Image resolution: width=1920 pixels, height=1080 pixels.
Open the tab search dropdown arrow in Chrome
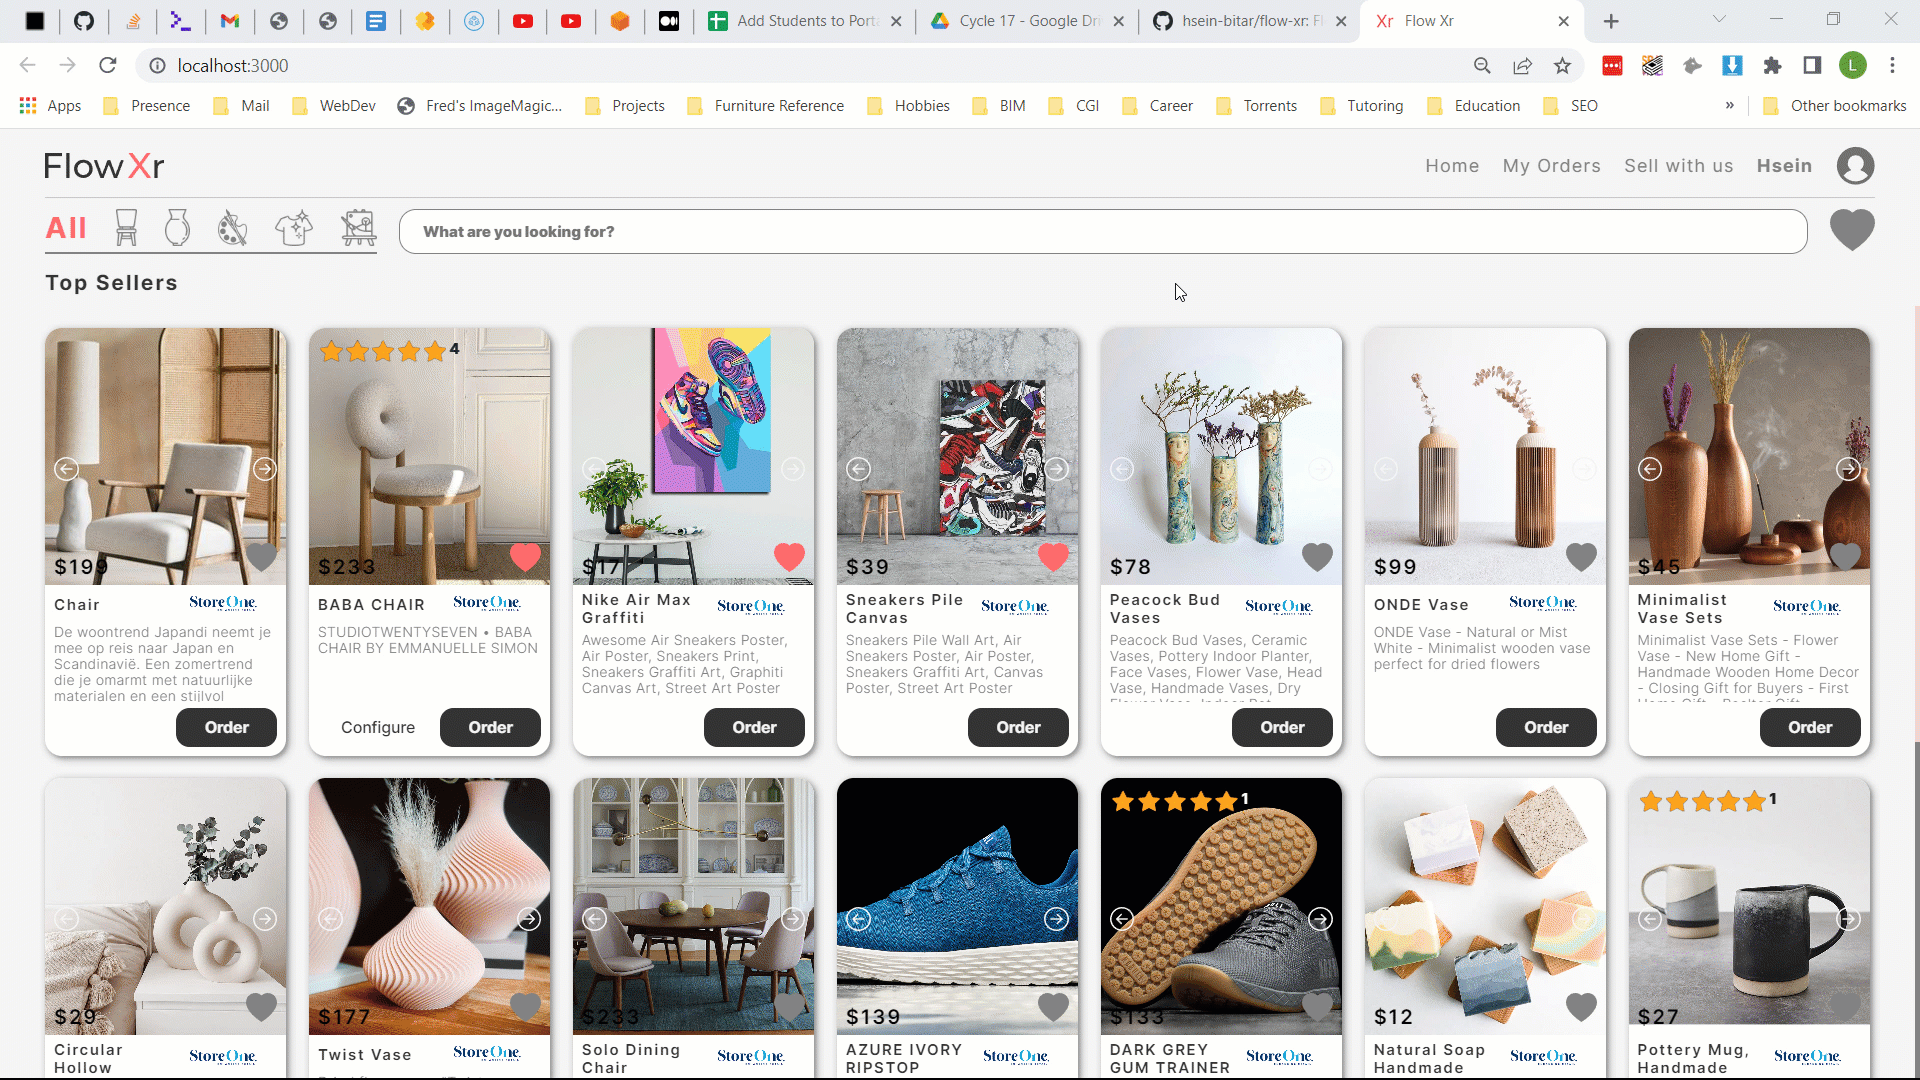point(1719,20)
